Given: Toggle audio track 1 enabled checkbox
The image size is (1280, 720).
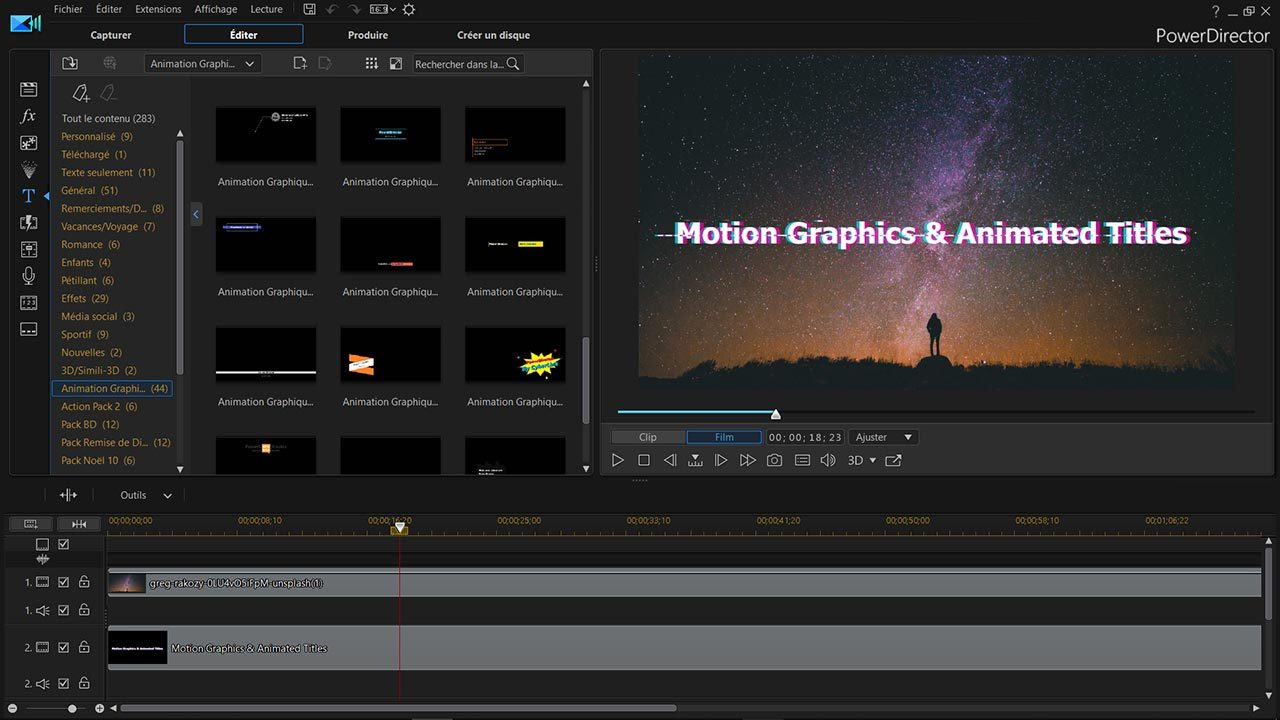Looking at the screenshot, I should pos(63,610).
